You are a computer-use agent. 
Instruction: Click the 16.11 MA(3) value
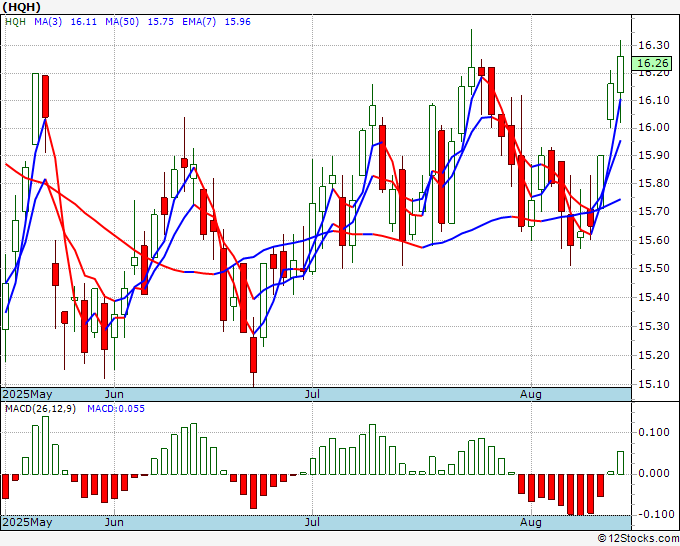[83, 22]
